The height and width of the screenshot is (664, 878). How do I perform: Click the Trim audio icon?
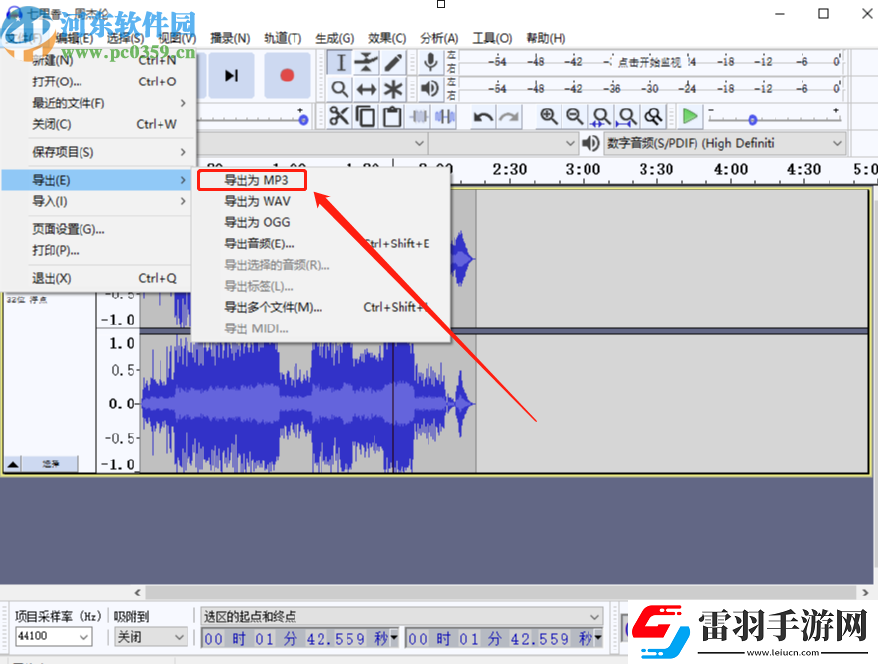pos(419,116)
